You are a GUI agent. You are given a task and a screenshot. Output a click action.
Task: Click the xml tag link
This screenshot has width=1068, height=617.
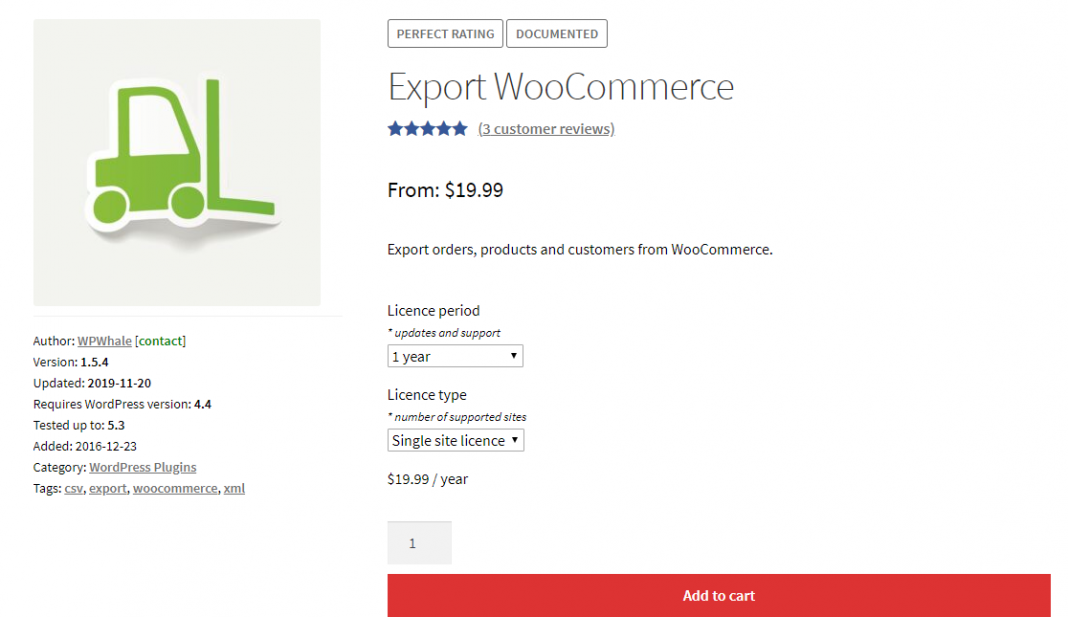pyautogui.click(x=234, y=488)
